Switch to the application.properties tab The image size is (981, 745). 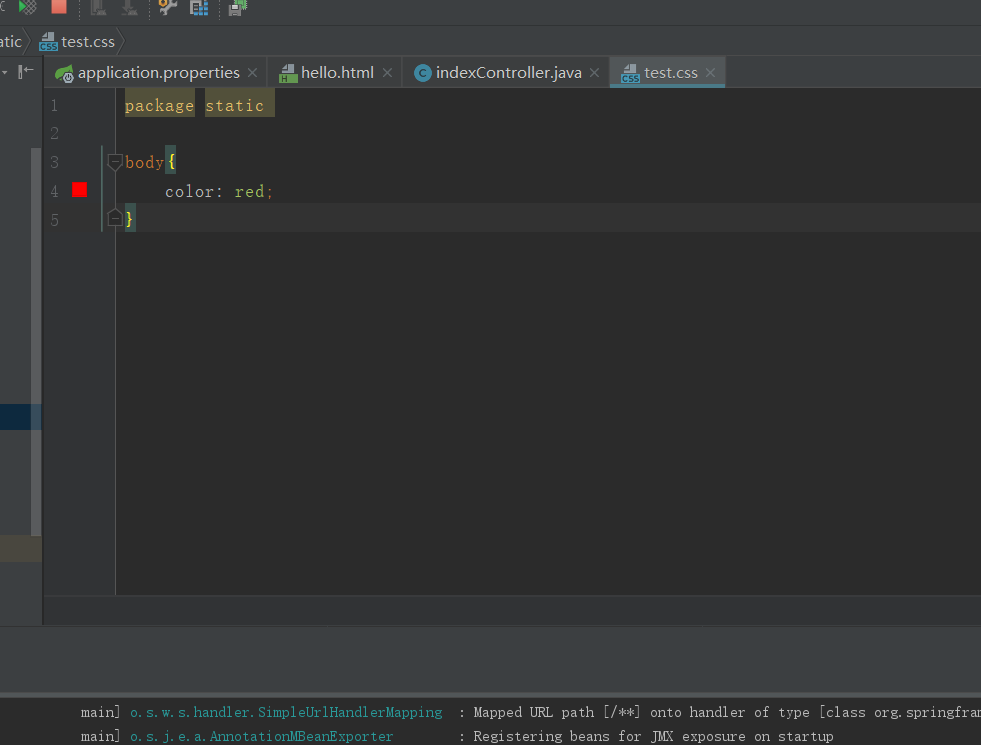click(x=158, y=73)
